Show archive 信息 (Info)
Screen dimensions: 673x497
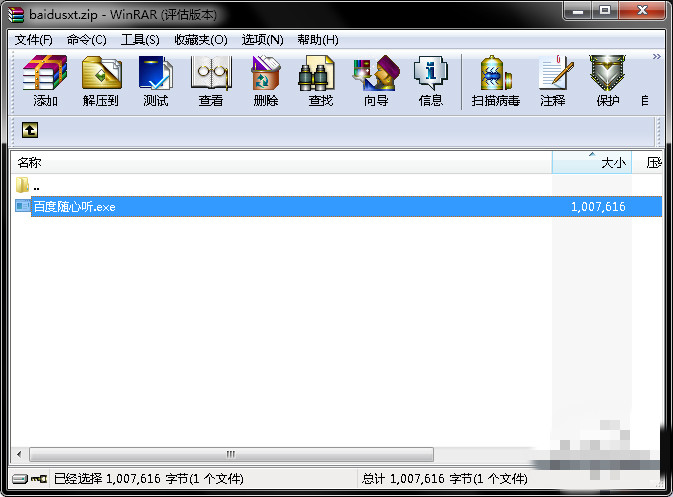[431, 81]
